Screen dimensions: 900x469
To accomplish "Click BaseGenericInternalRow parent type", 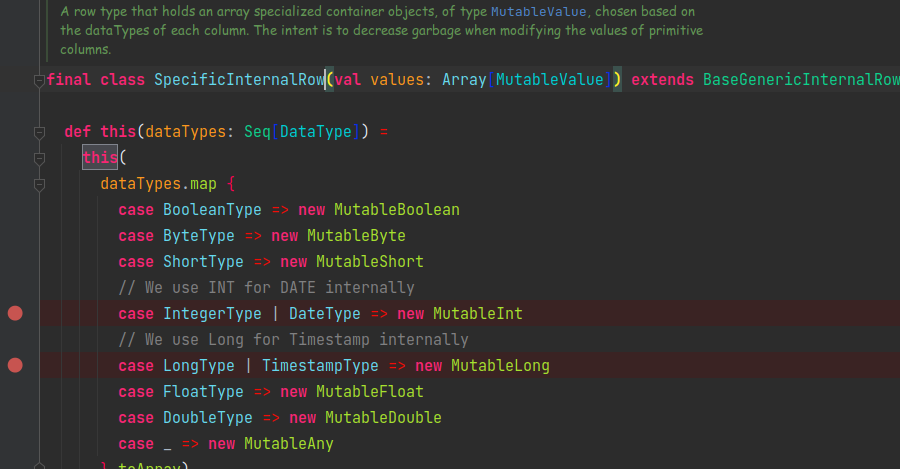I will tap(801, 79).
